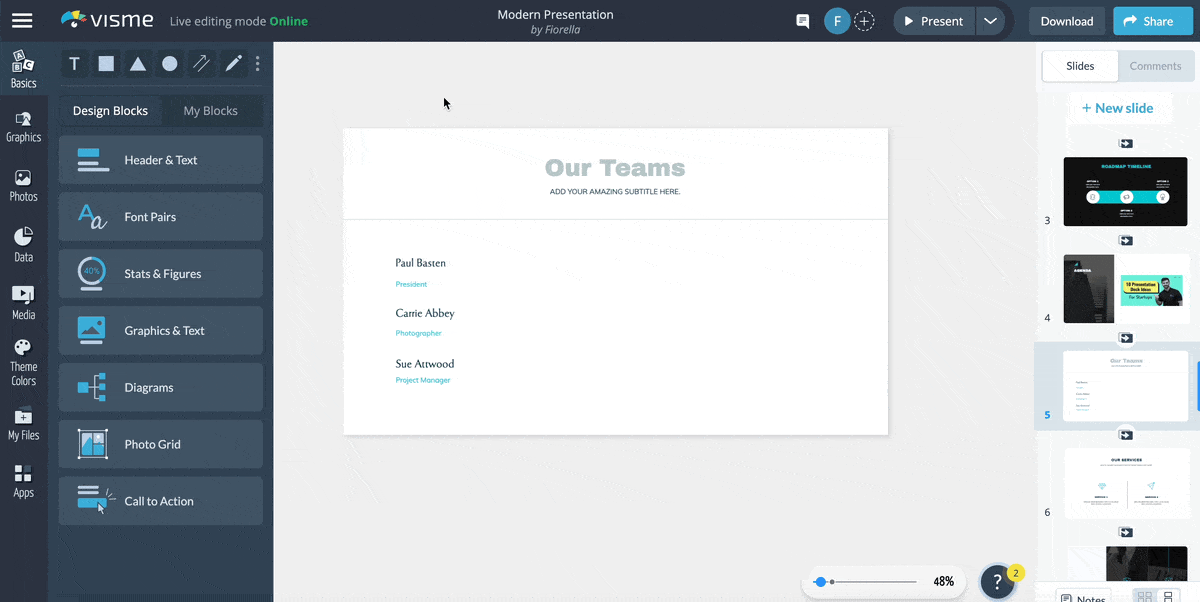This screenshot has width=1200, height=602.
Task: Click the Download button
Action: pyautogui.click(x=1066, y=21)
